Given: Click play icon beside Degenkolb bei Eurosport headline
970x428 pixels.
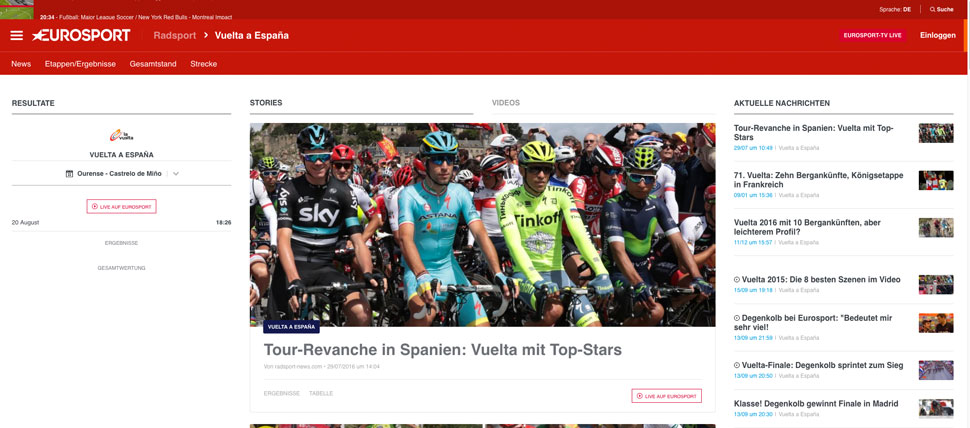Looking at the screenshot, I should pos(737,318).
